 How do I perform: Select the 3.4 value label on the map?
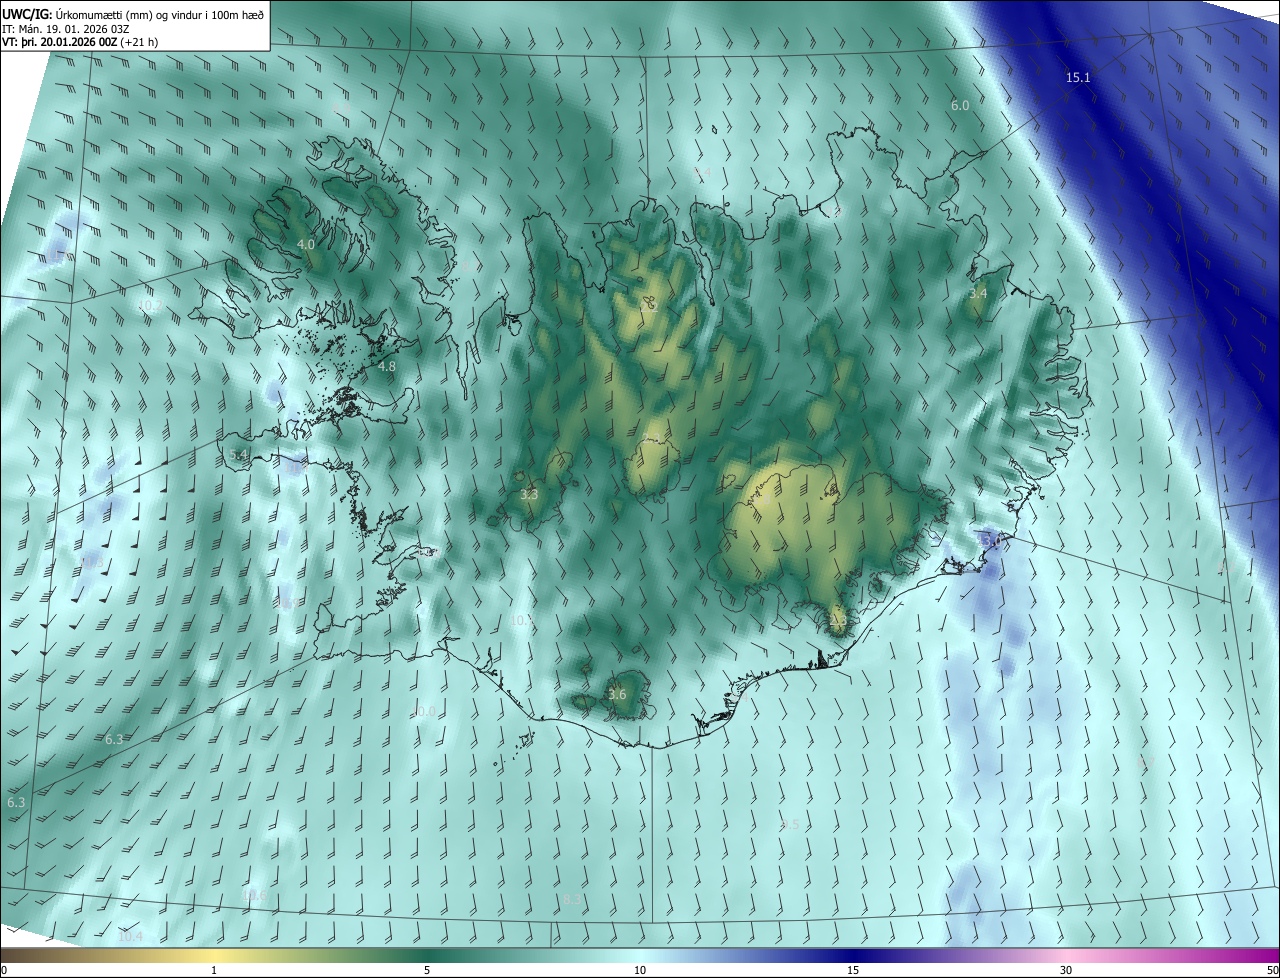point(978,294)
